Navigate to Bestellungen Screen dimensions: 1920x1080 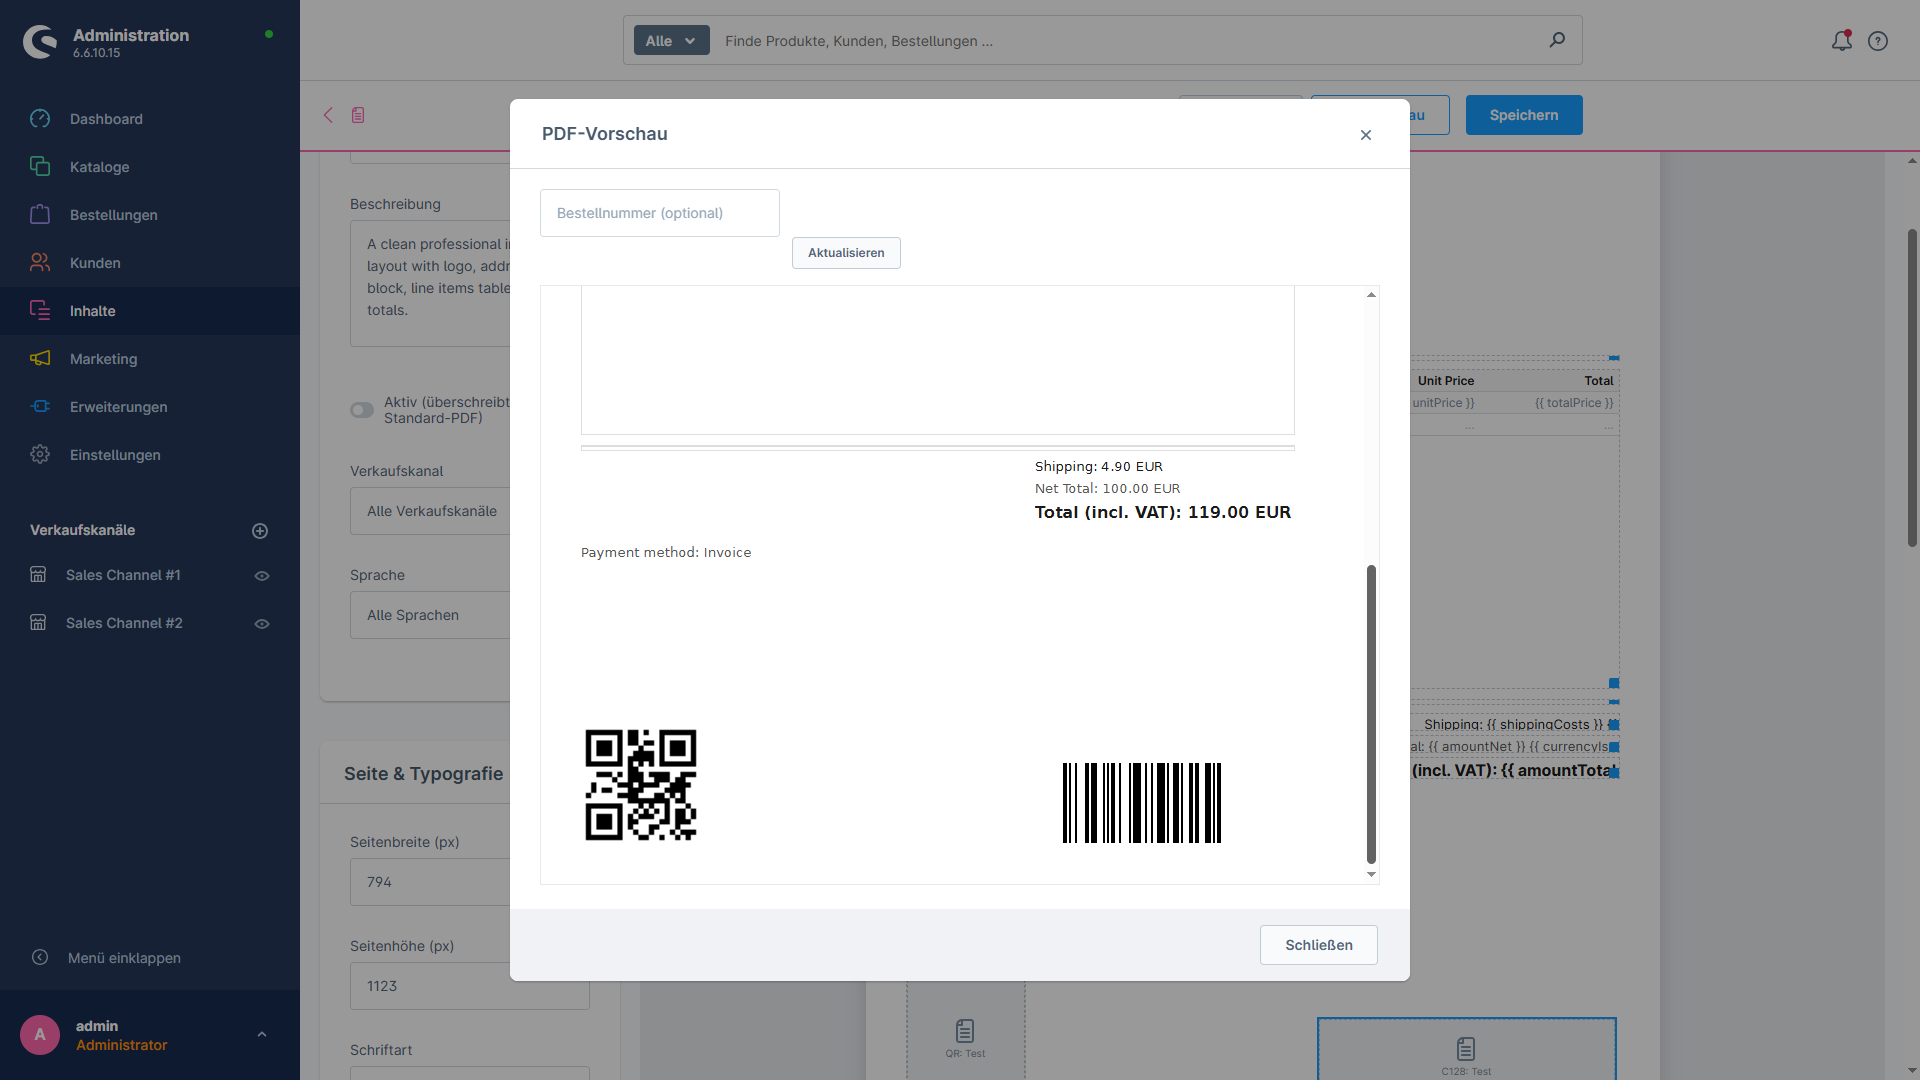pyautogui.click(x=114, y=215)
